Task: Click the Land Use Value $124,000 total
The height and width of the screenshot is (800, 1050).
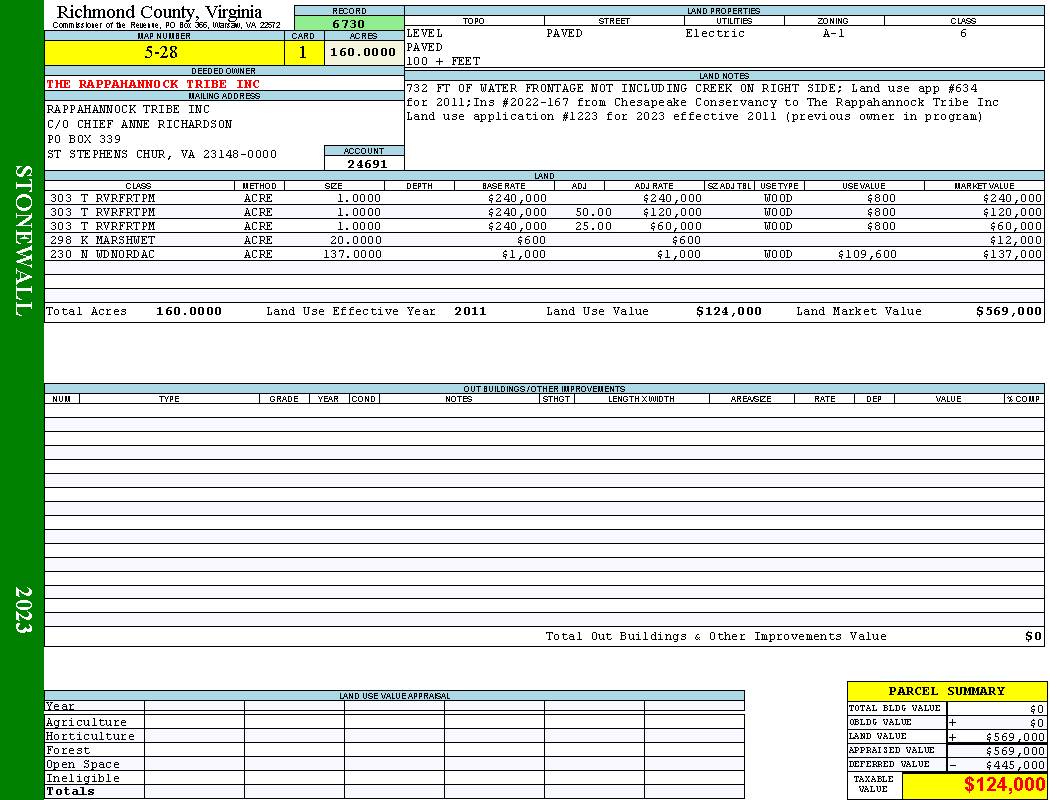Action: coord(729,311)
